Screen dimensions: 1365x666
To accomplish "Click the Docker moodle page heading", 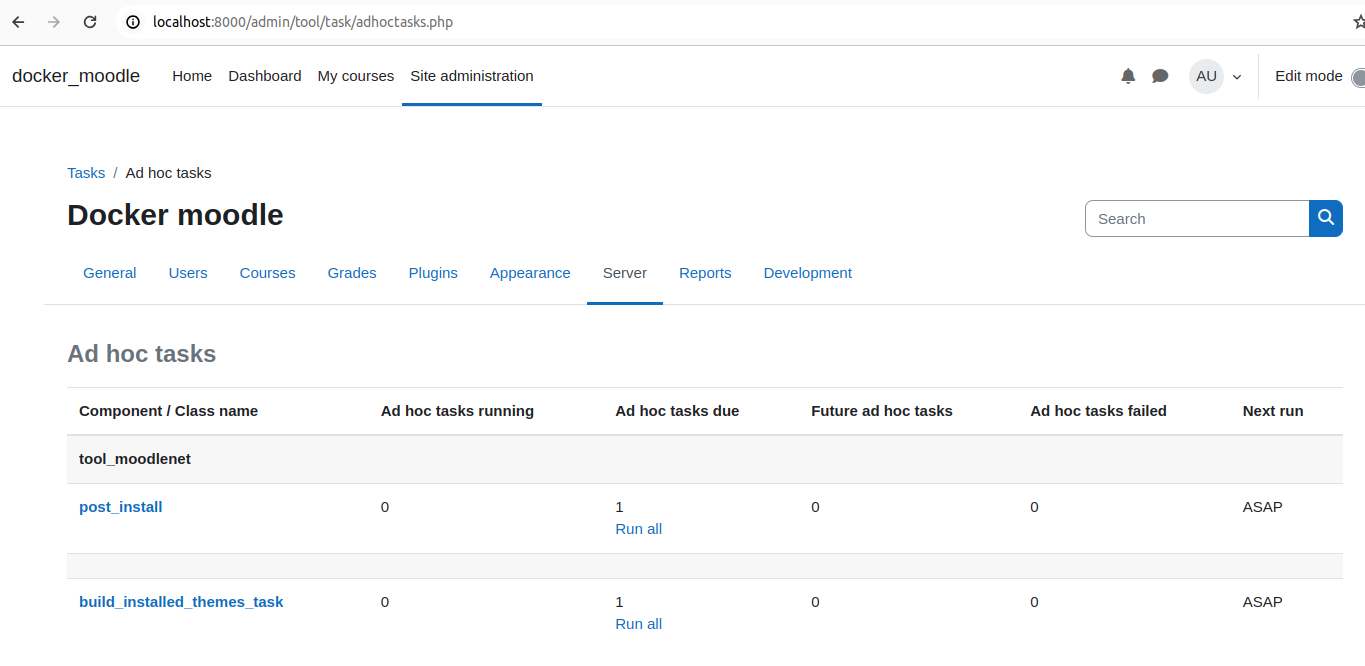I will 175,215.
